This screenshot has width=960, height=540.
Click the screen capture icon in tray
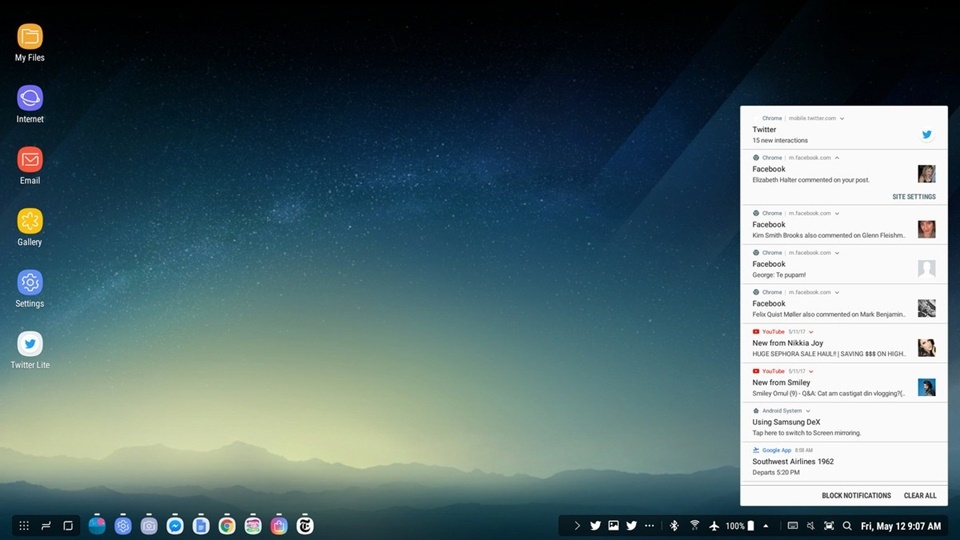point(829,525)
